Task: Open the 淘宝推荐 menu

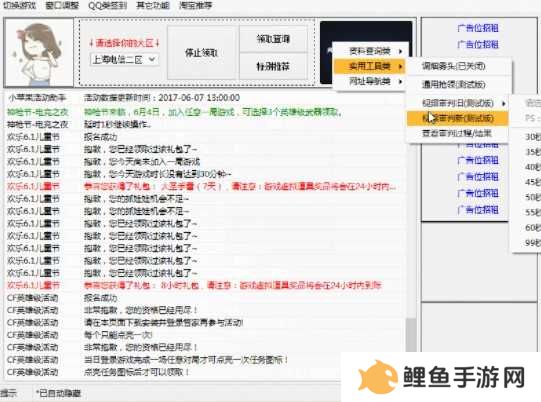Action: pos(196,6)
